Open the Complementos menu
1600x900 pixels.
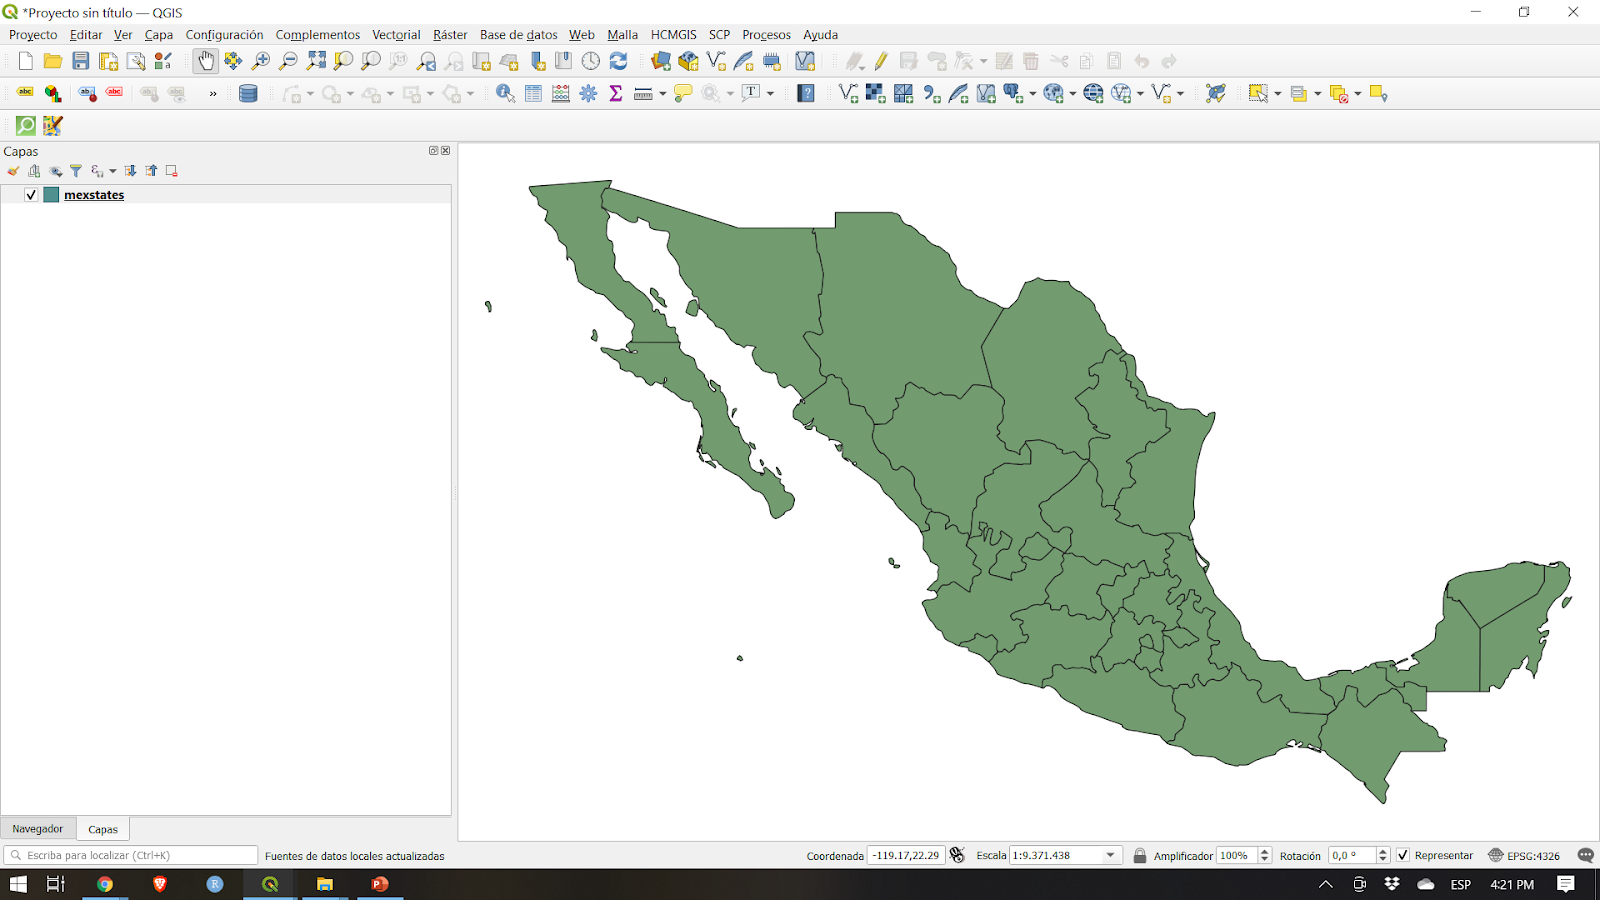click(317, 35)
